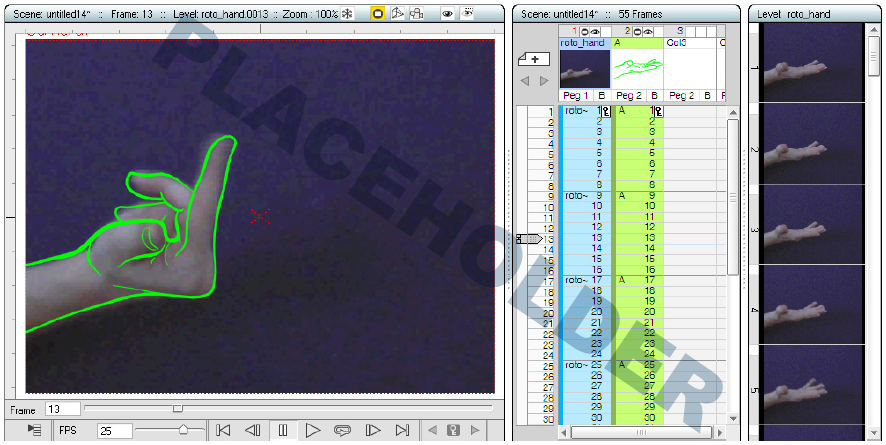Screen dimensions: 886x445
Task: Click Level strip scrollbar up arrow
Action: pos(874,29)
